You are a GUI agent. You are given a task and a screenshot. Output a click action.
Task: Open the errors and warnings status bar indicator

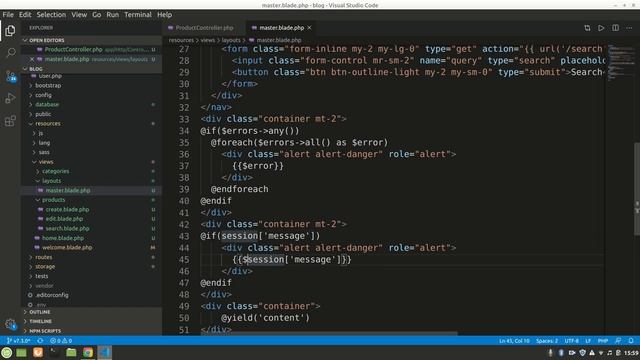pyautogui.click(x=61, y=340)
